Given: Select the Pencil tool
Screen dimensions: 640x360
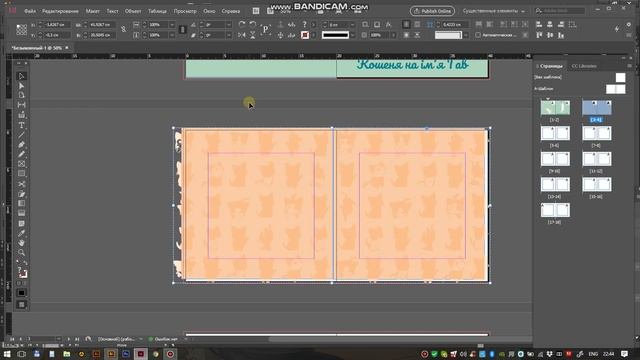Looking at the screenshot, I should (21, 154).
